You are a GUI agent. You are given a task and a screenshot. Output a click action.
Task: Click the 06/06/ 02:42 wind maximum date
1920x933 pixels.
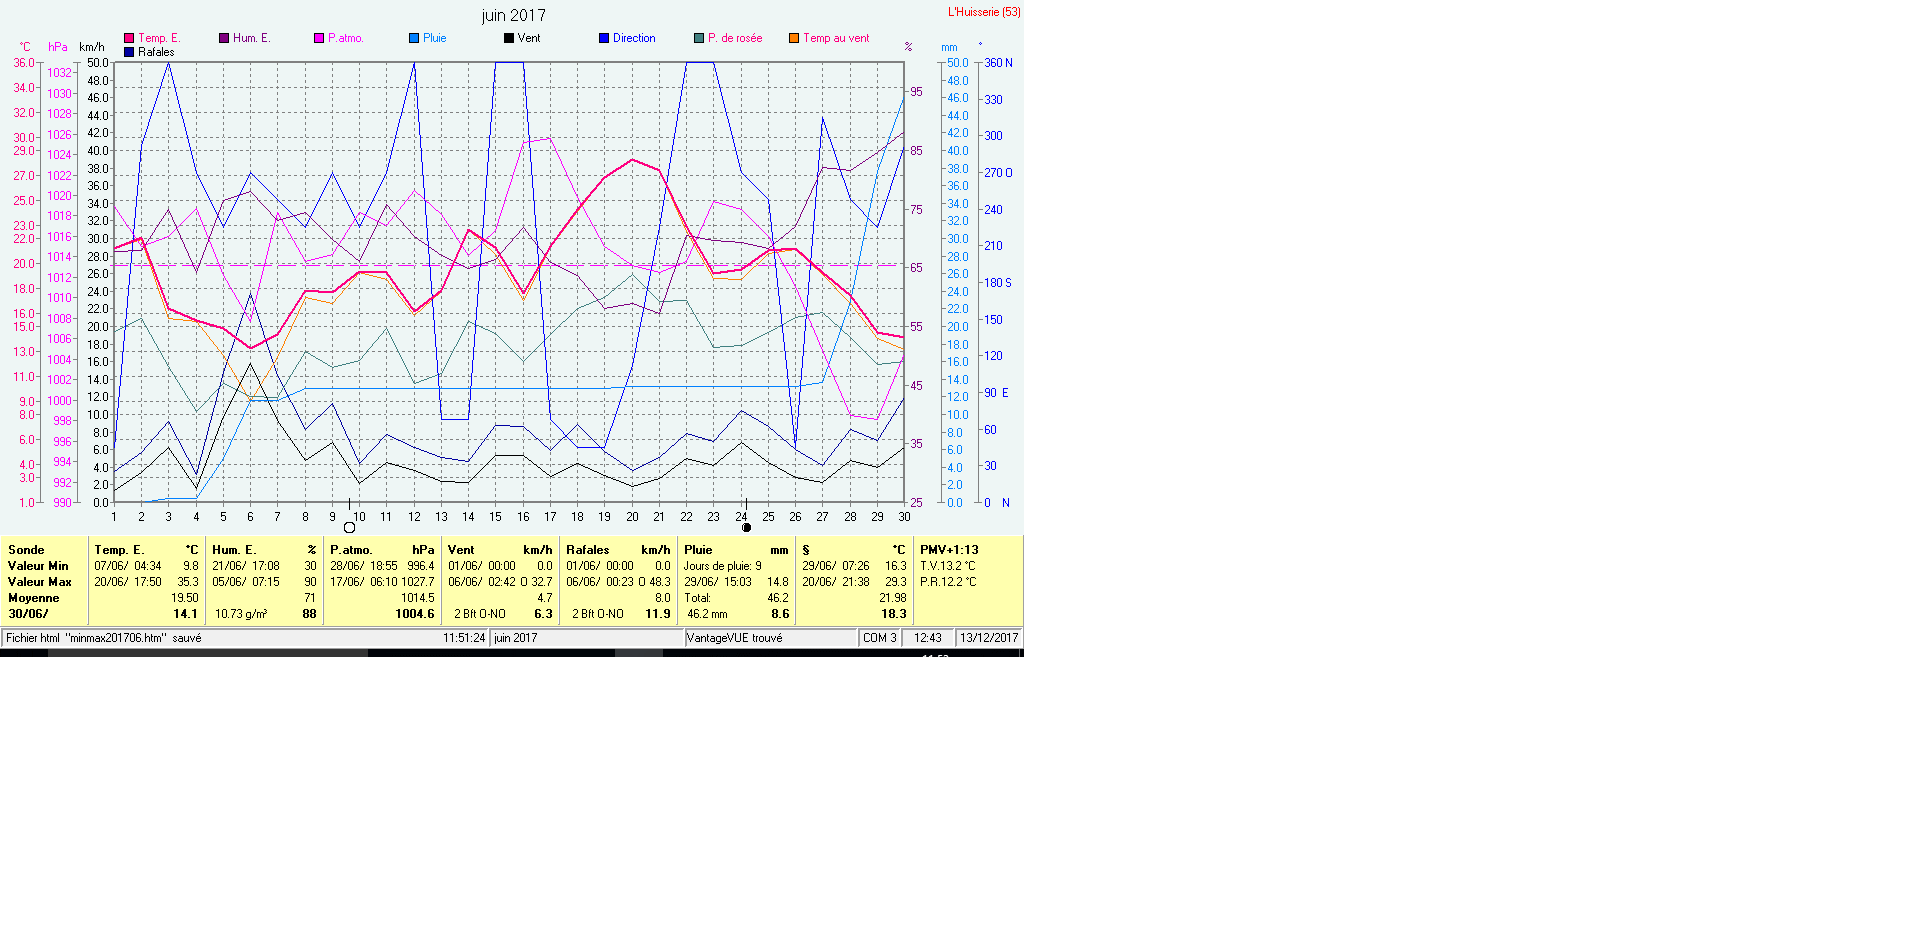tap(482, 582)
